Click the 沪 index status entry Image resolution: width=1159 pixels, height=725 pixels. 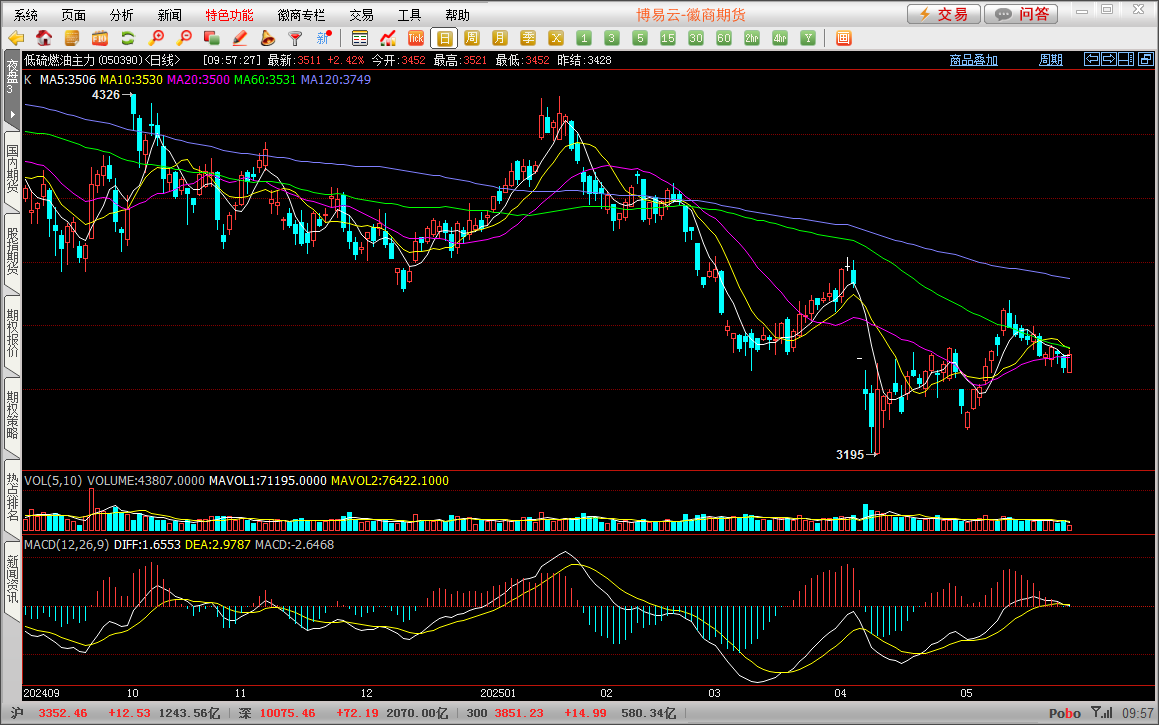17,713
